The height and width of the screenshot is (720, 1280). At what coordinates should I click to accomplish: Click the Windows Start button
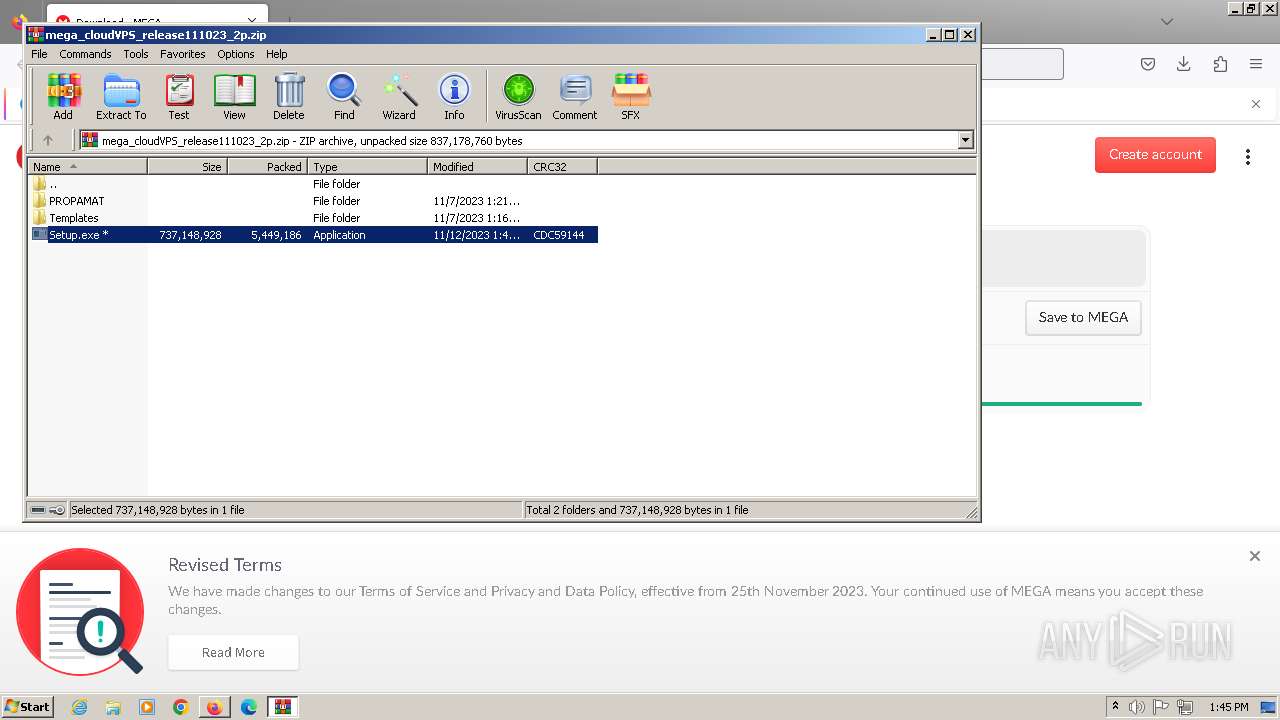(x=27, y=706)
